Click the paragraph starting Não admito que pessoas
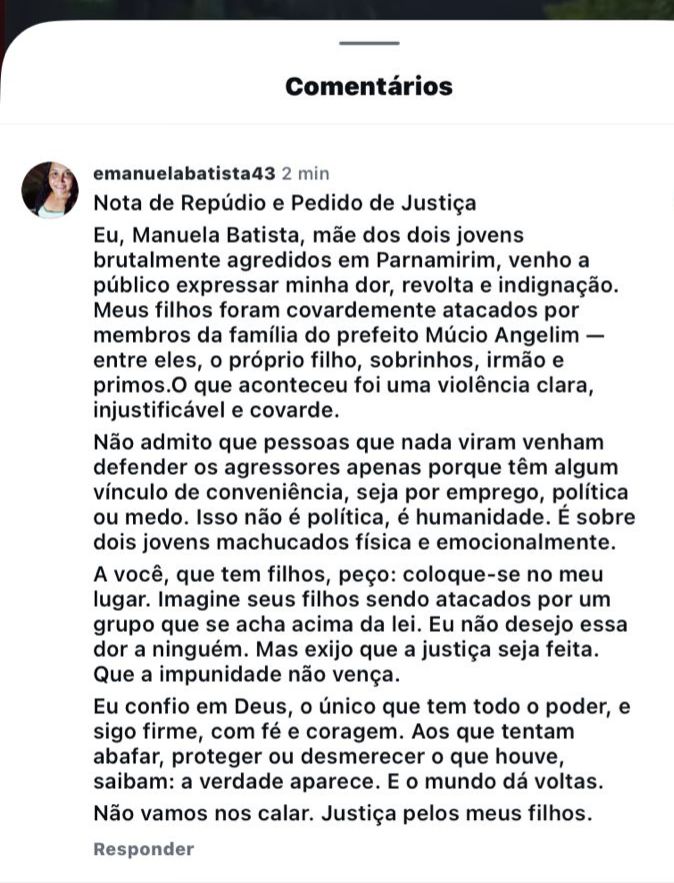Image resolution: width=674 pixels, height=883 pixels. 364,492
